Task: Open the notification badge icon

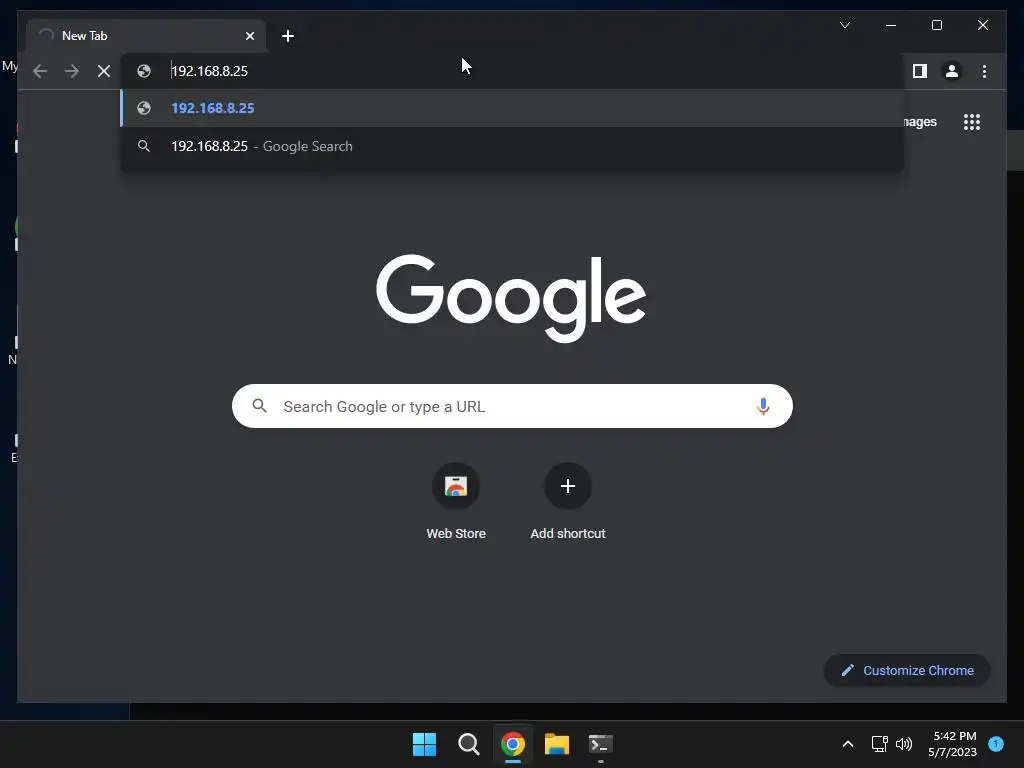Action: click(996, 744)
